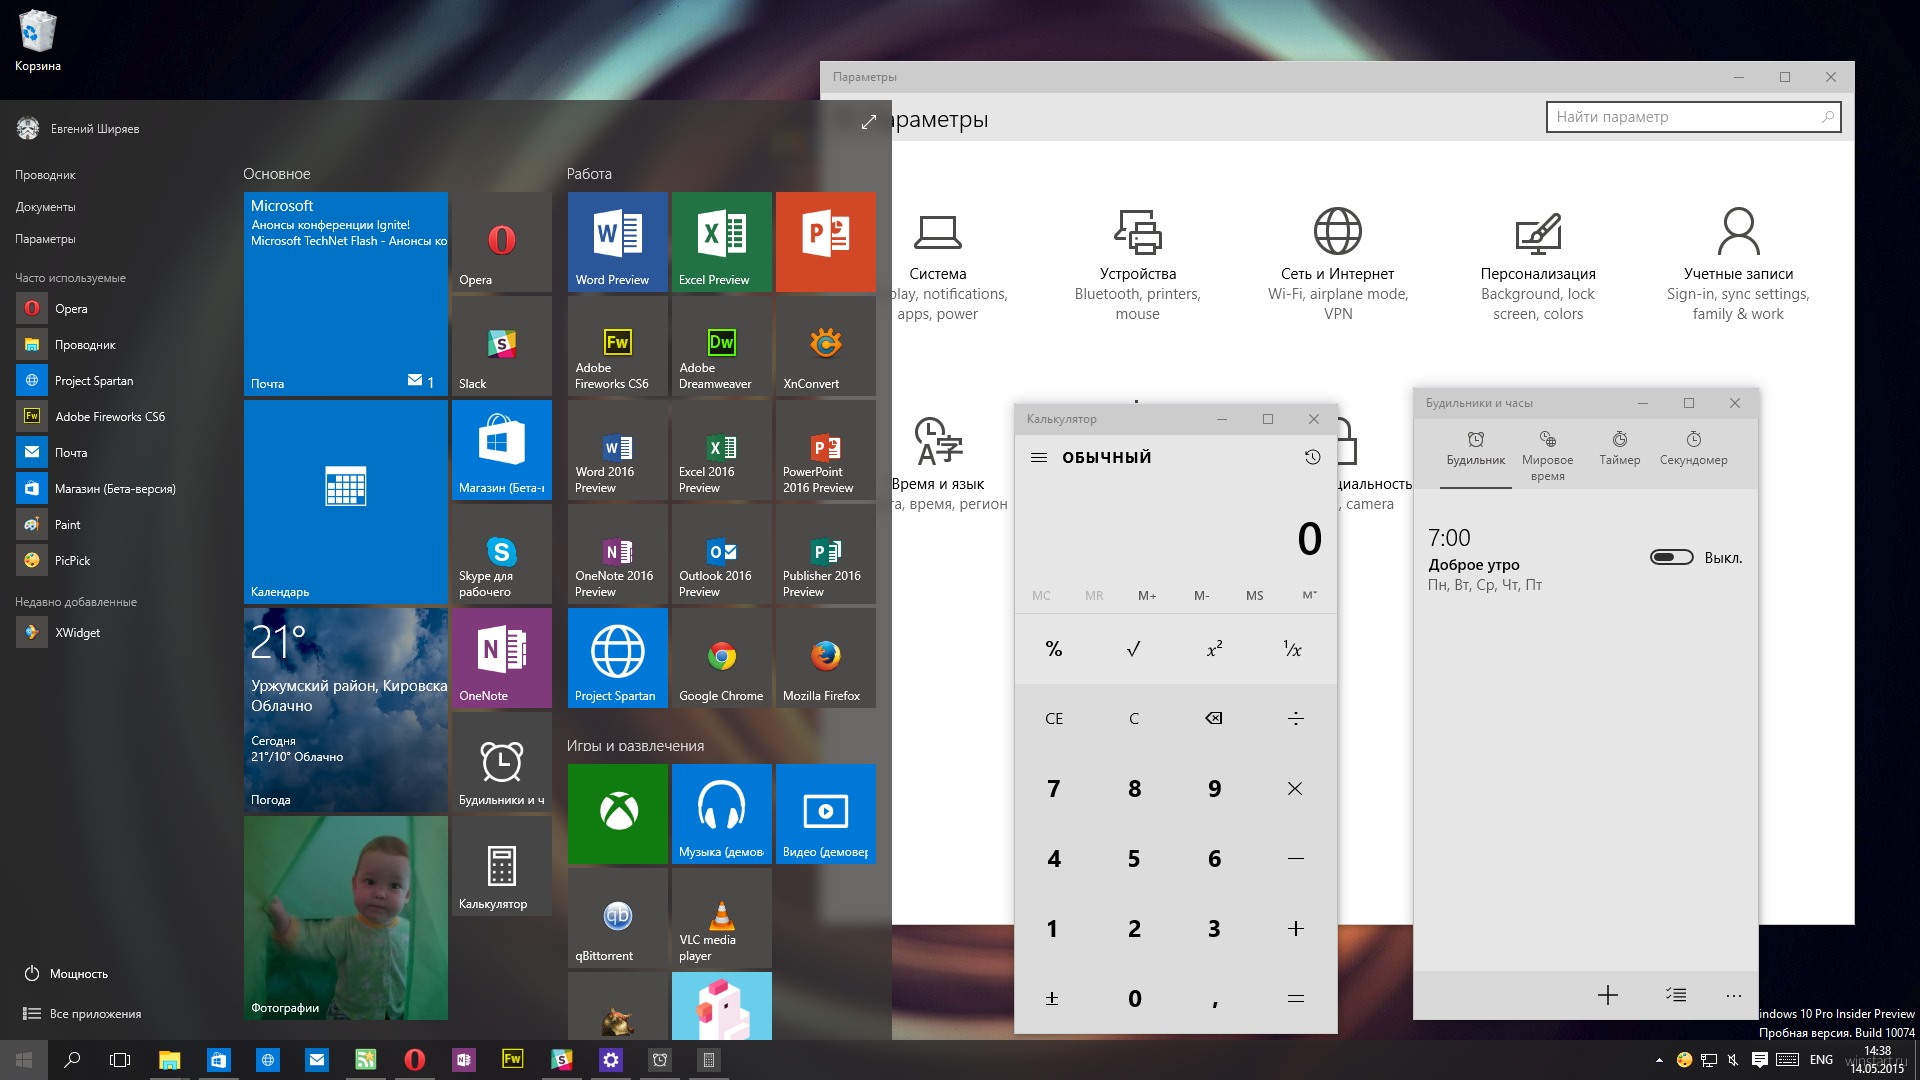Open more options ellipsis in Alarms

point(1734,995)
